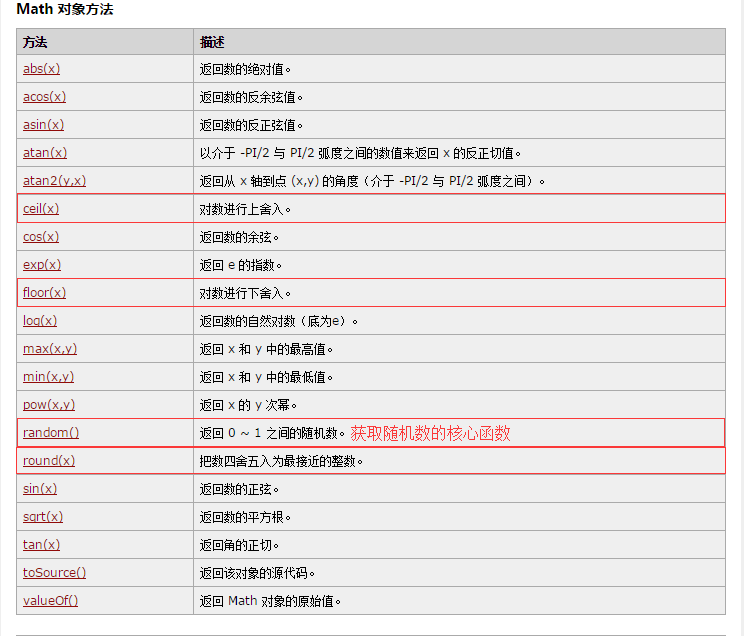Image resolution: width=744 pixels, height=636 pixels.
Task: Follow the pow(x,y) link
Action: (x=49, y=405)
